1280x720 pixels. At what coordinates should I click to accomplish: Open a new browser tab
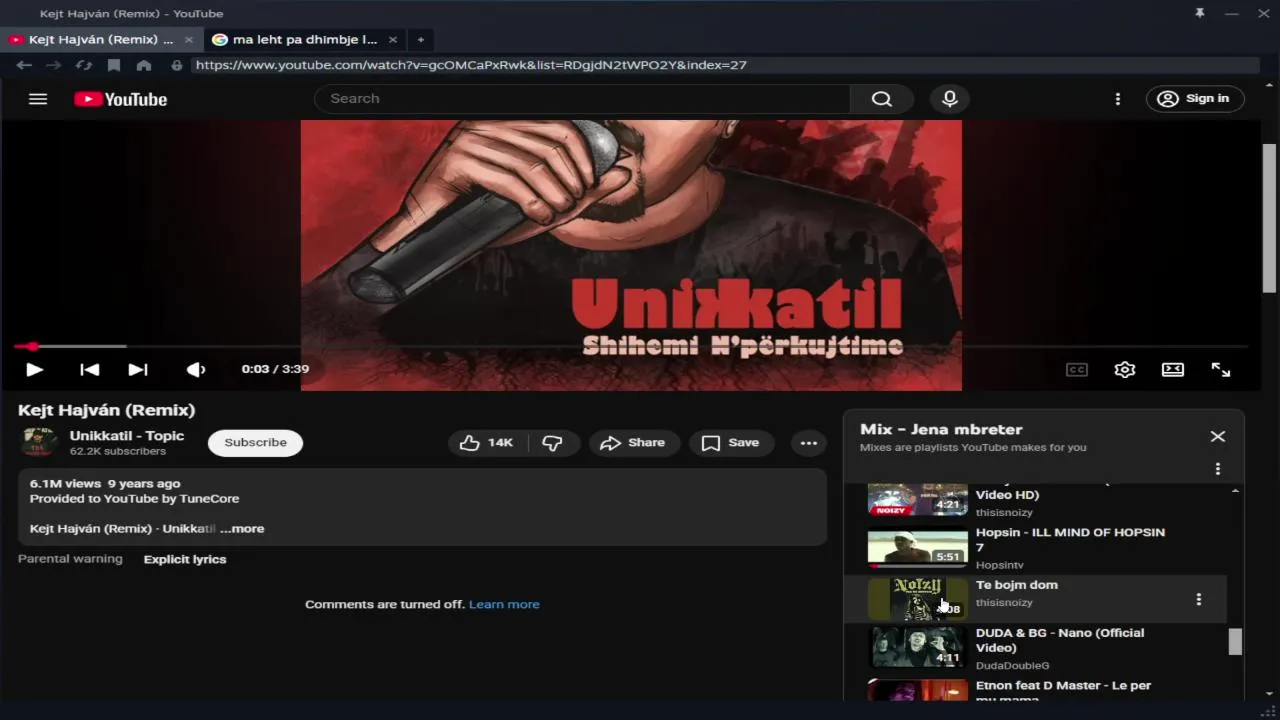[x=421, y=40]
